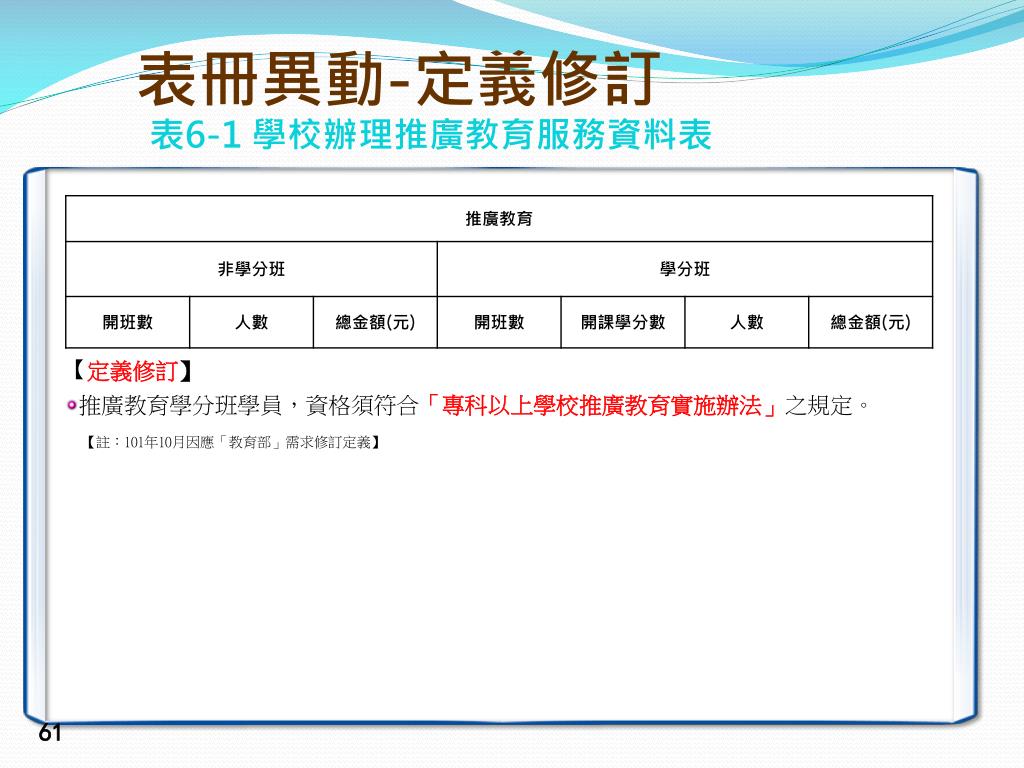Click 開班數 under 非學分班
1024x768 pixels.
pos(127,322)
